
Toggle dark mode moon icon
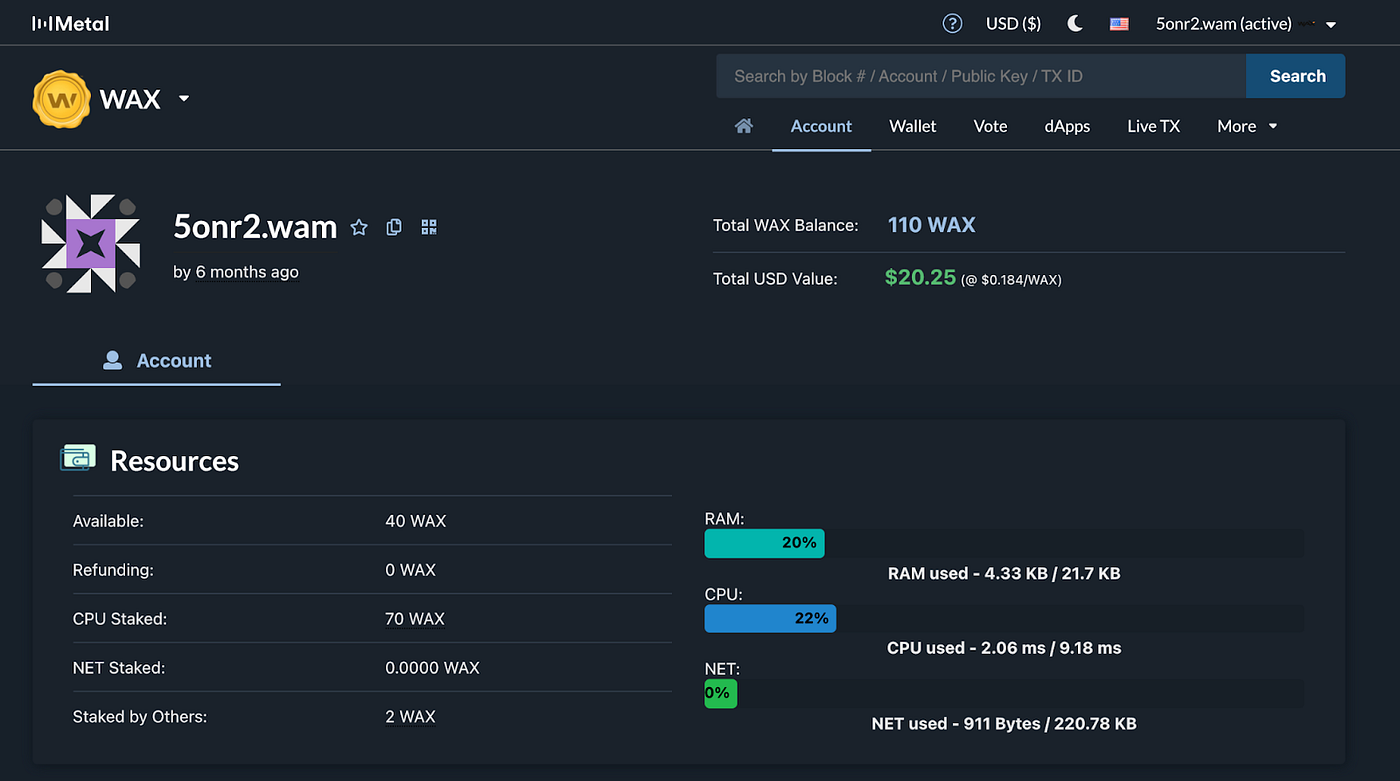click(x=1075, y=23)
